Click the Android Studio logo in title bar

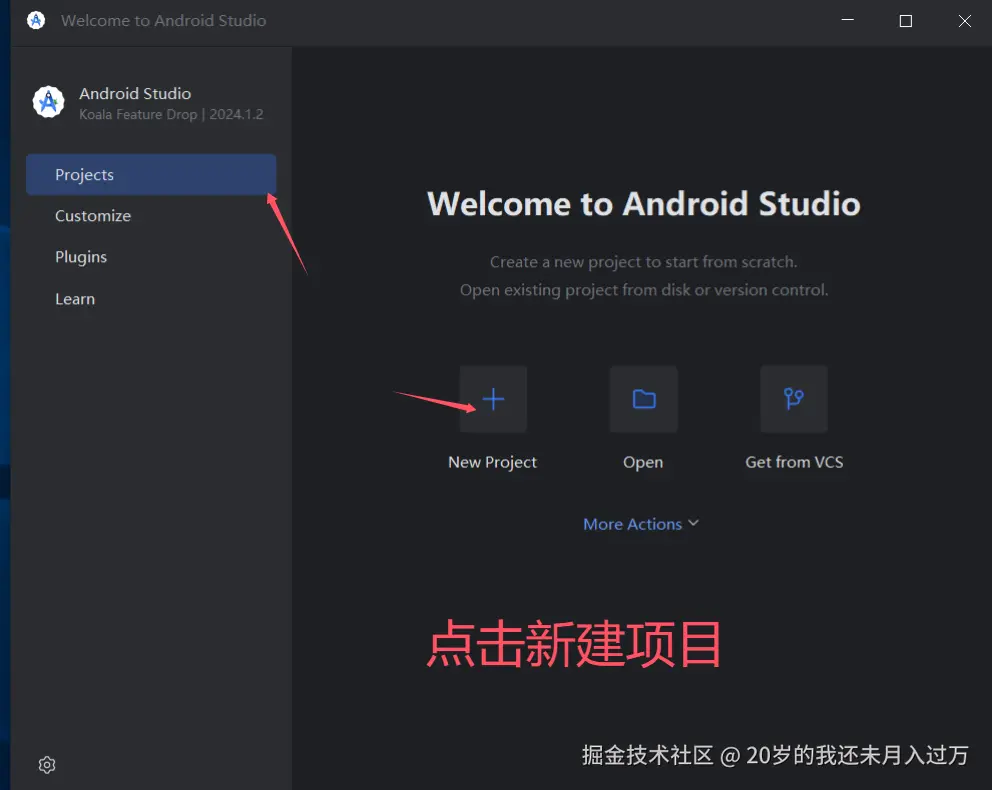point(36,20)
